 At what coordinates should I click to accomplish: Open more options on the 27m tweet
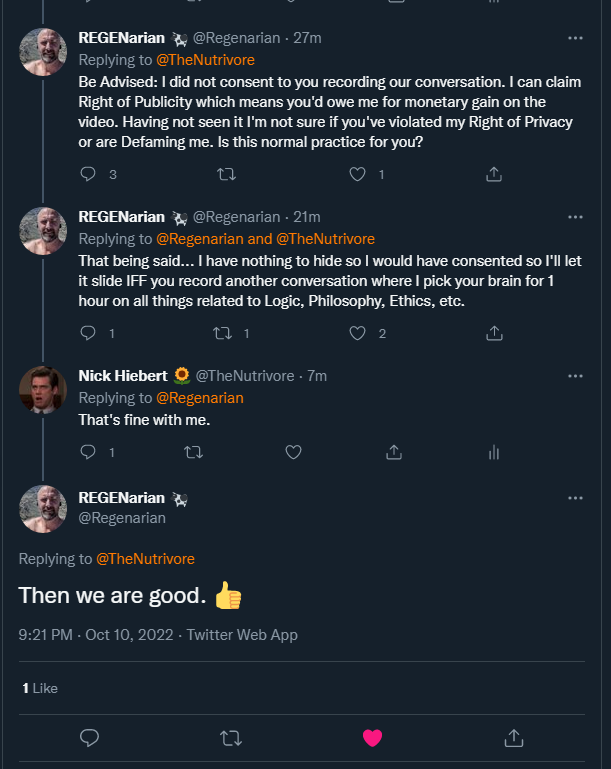coord(575,38)
